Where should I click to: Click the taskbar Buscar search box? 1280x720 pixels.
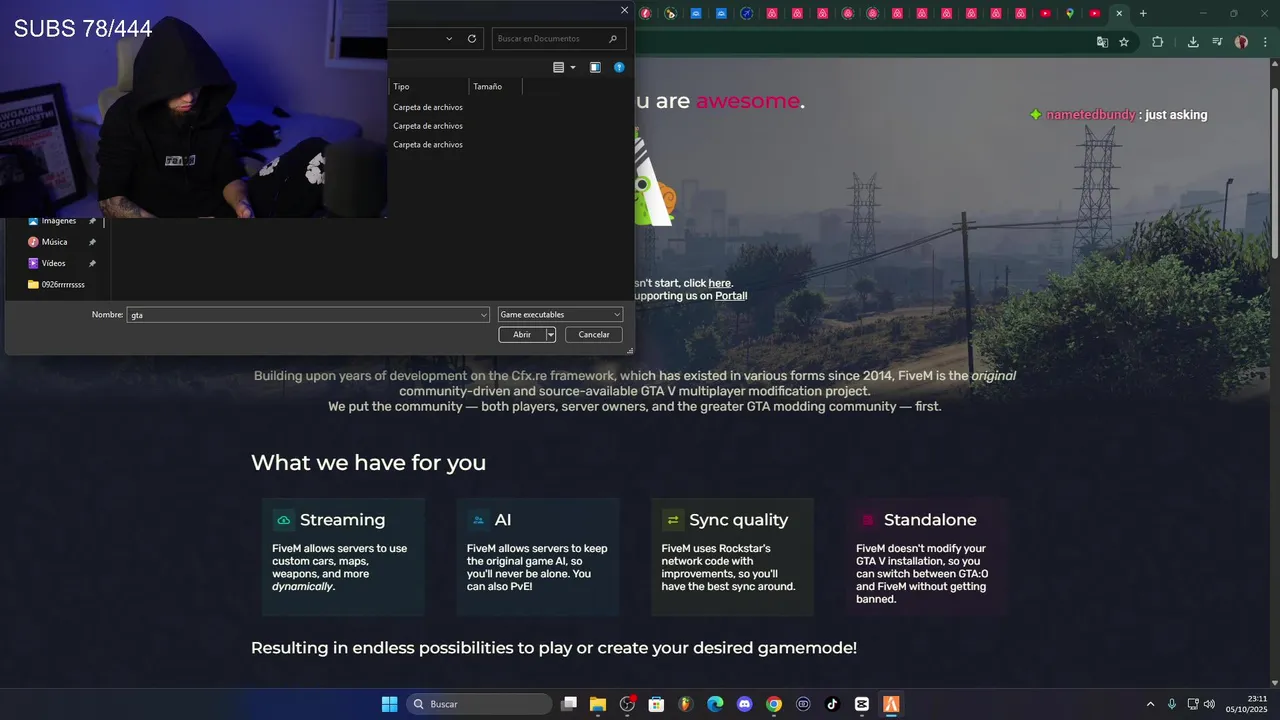click(479, 704)
